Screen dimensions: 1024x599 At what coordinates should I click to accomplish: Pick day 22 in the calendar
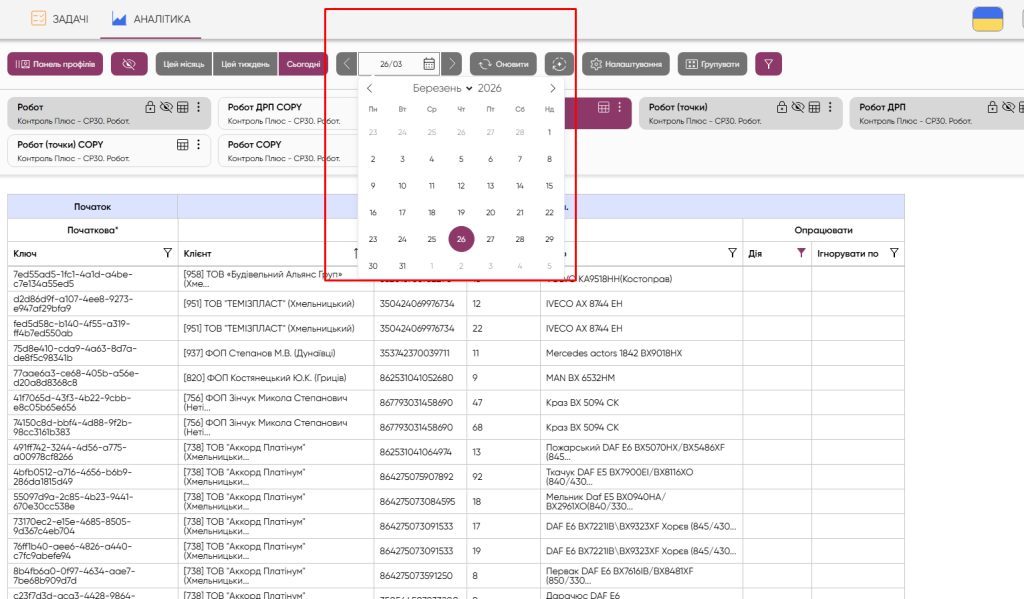(x=549, y=212)
